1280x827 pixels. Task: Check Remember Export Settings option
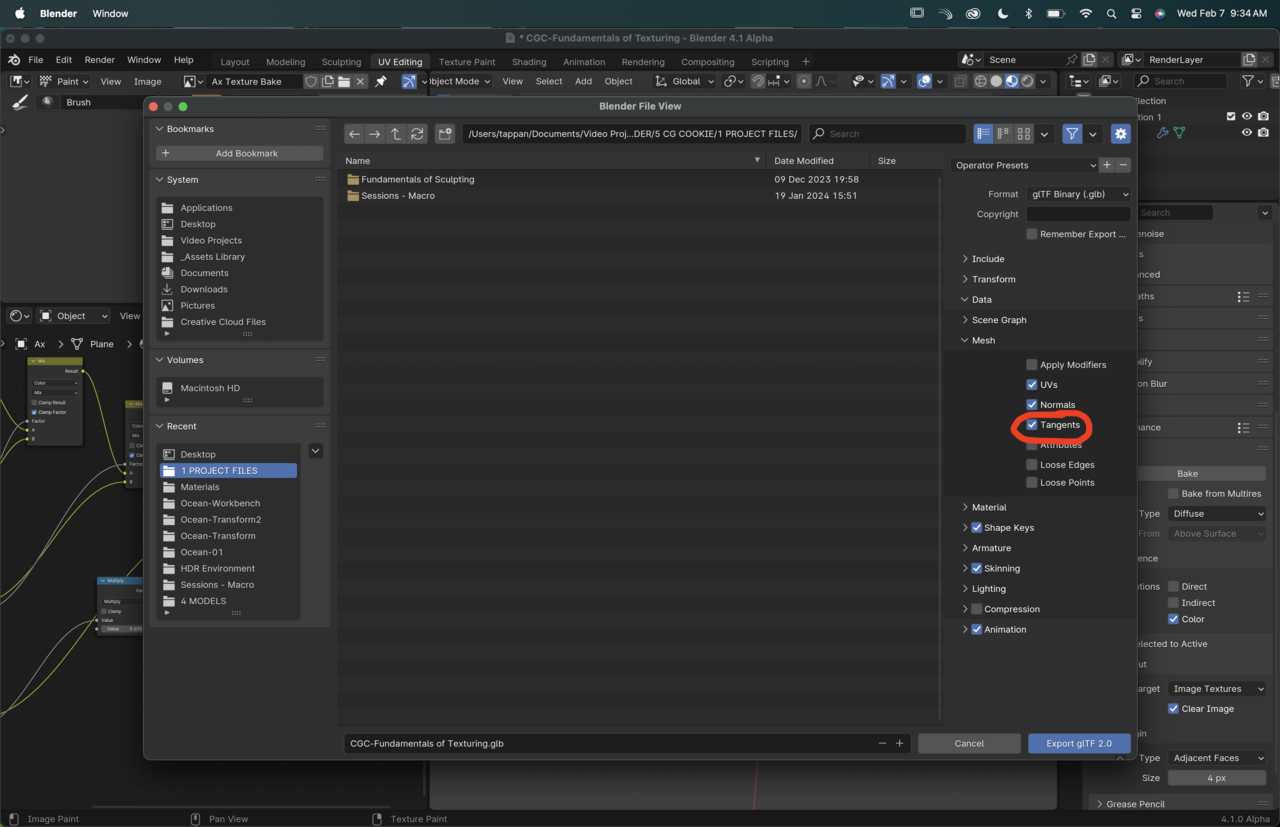(1032, 234)
